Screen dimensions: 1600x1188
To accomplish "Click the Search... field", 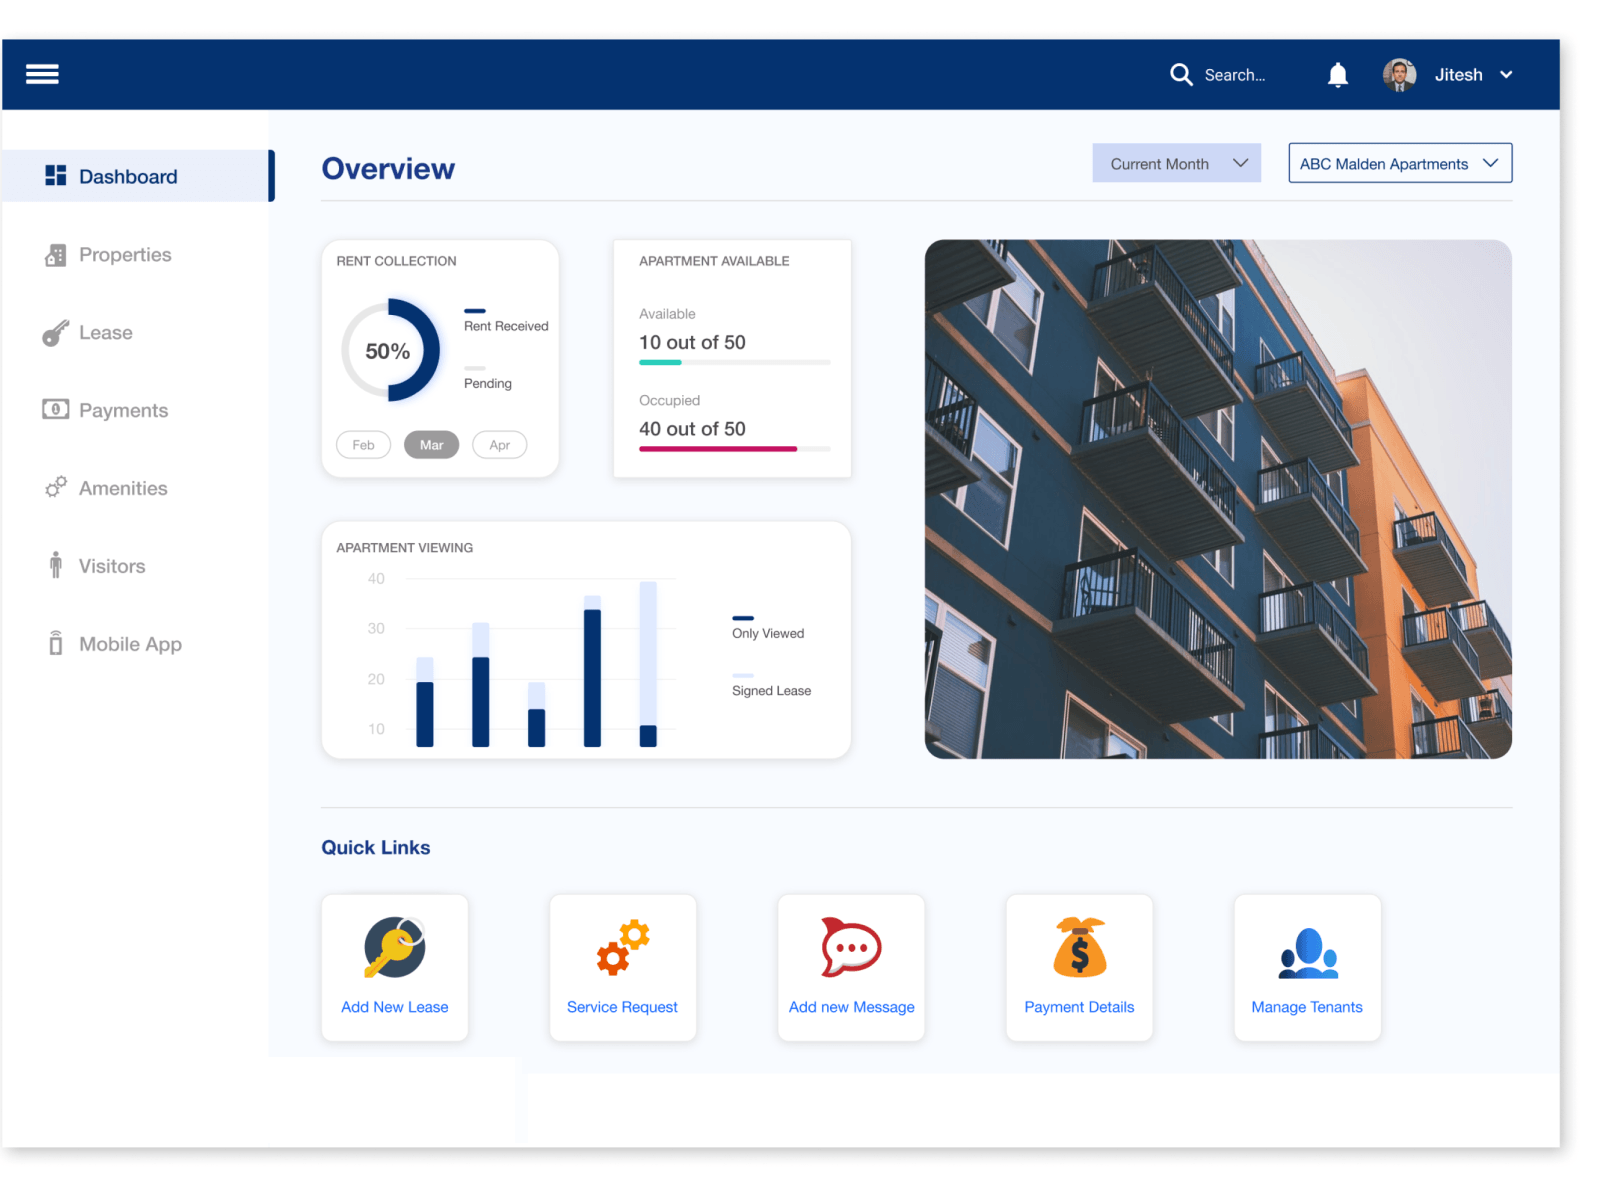I will [x=1235, y=75].
